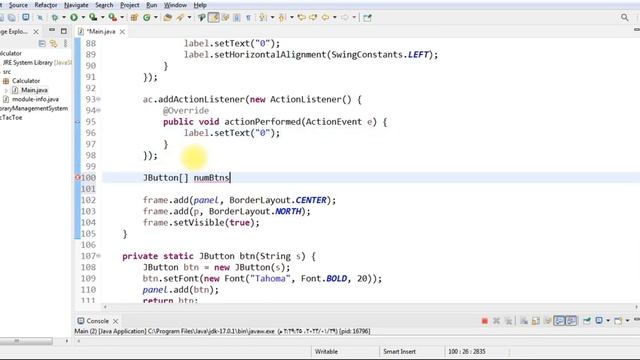
Task: Click the override marker on line 95
Action: click(x=78, y=122)
